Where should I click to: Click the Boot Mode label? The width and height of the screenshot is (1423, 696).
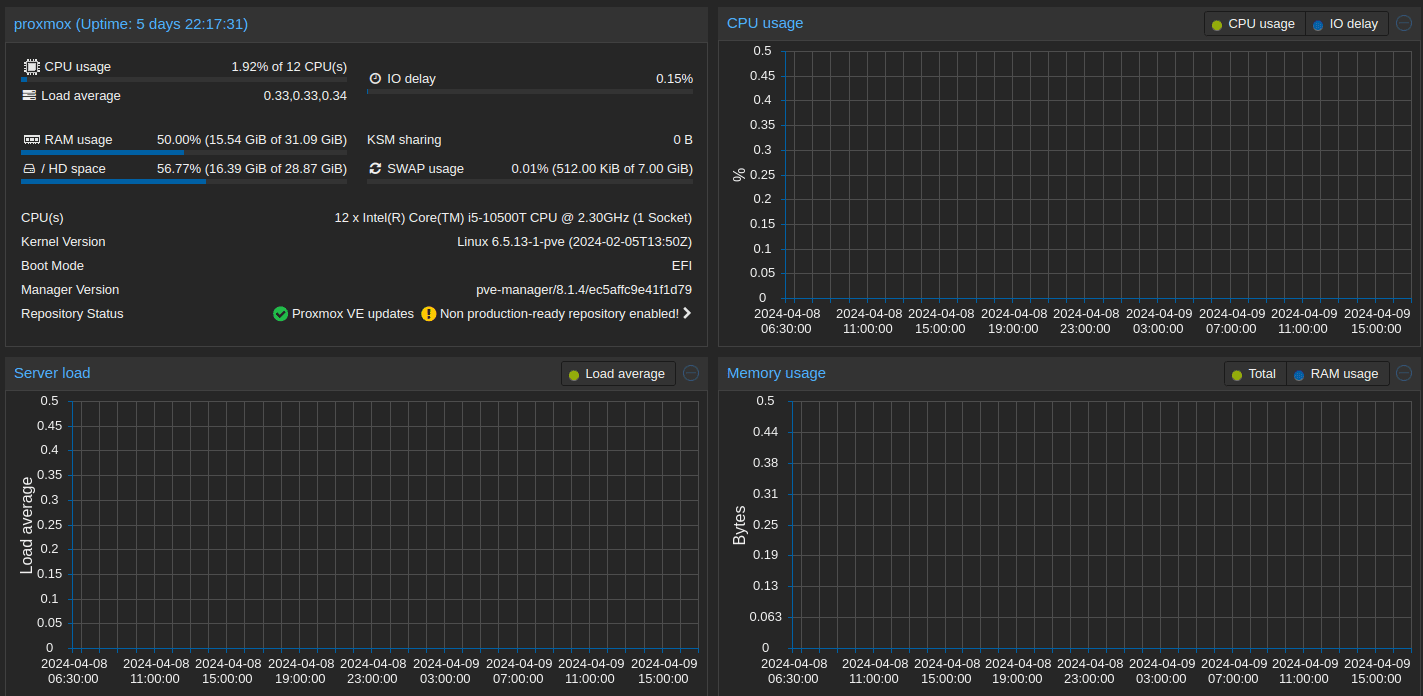pos(52,266)
